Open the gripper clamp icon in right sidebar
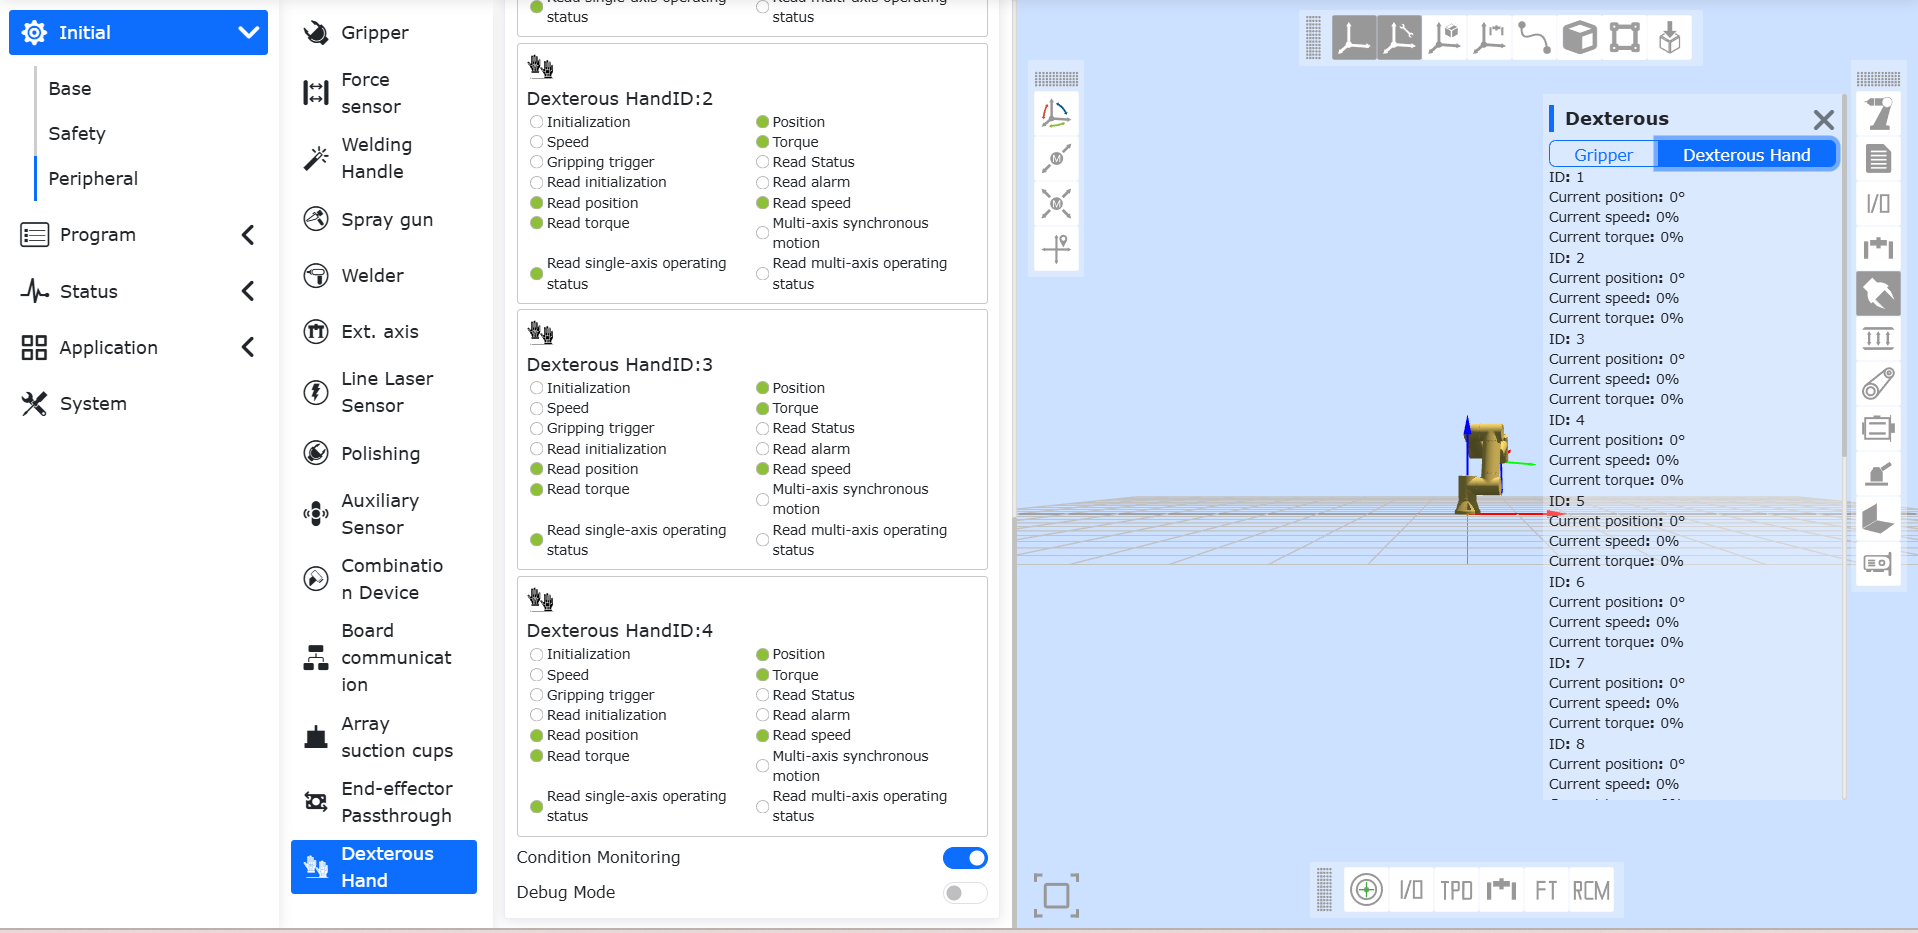Screen dimensions: 1918x933 pyautogui.click(x=1878, y=248)
